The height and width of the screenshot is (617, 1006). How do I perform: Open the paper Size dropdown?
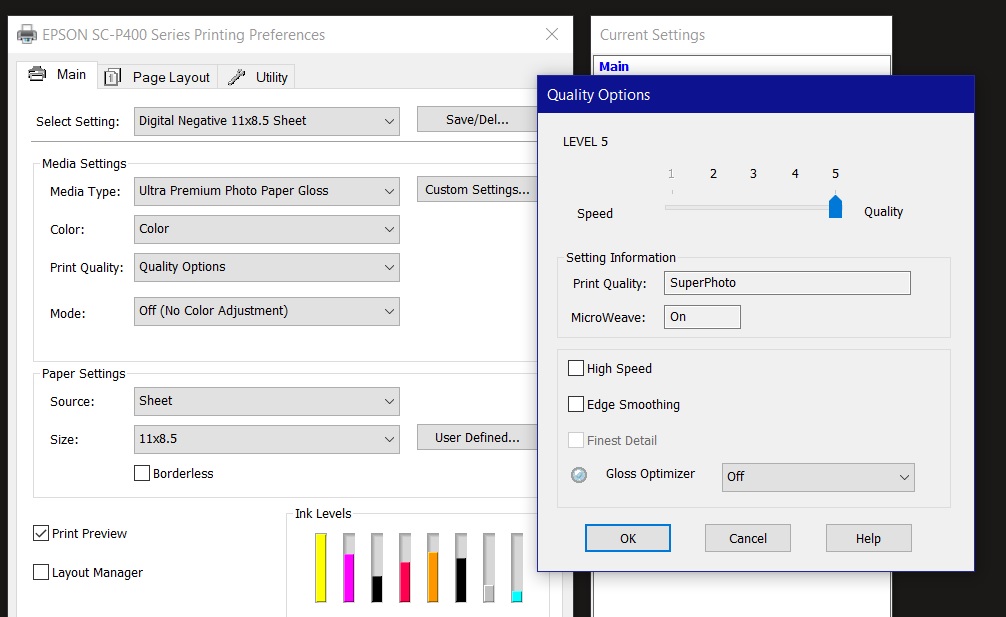266,439
